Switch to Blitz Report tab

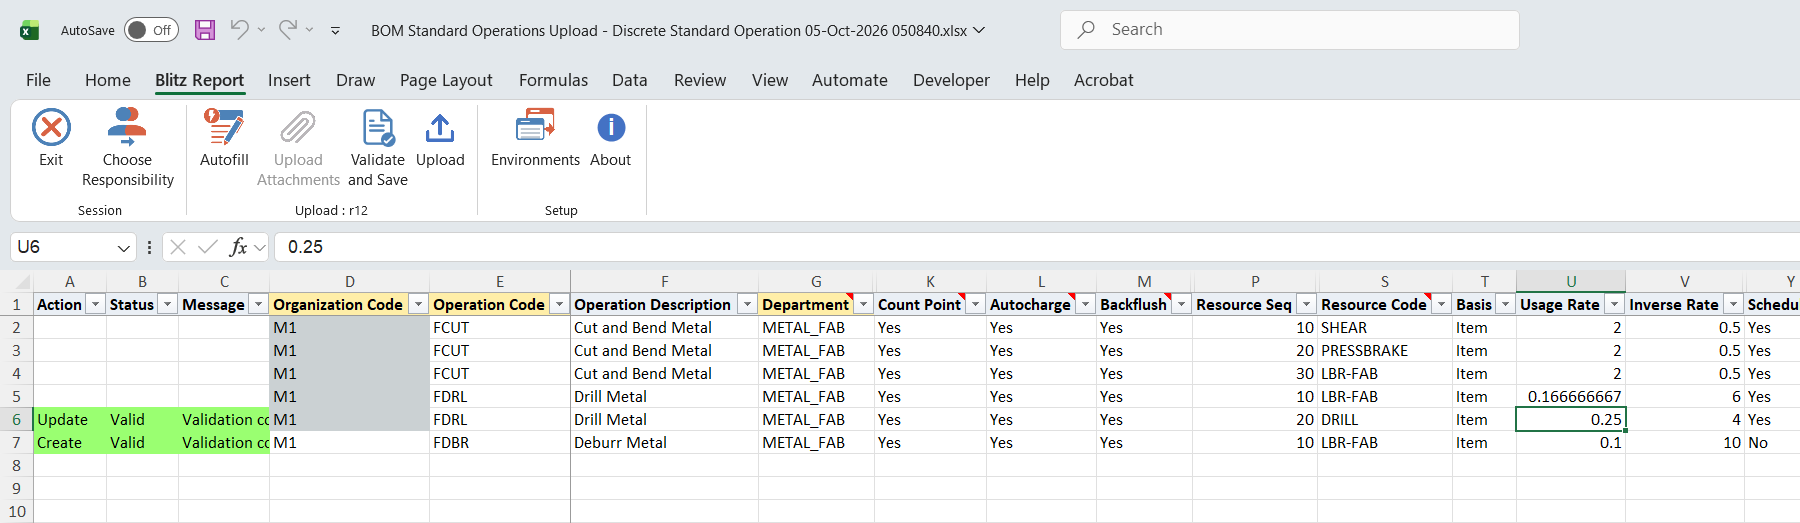click(199, 80)
